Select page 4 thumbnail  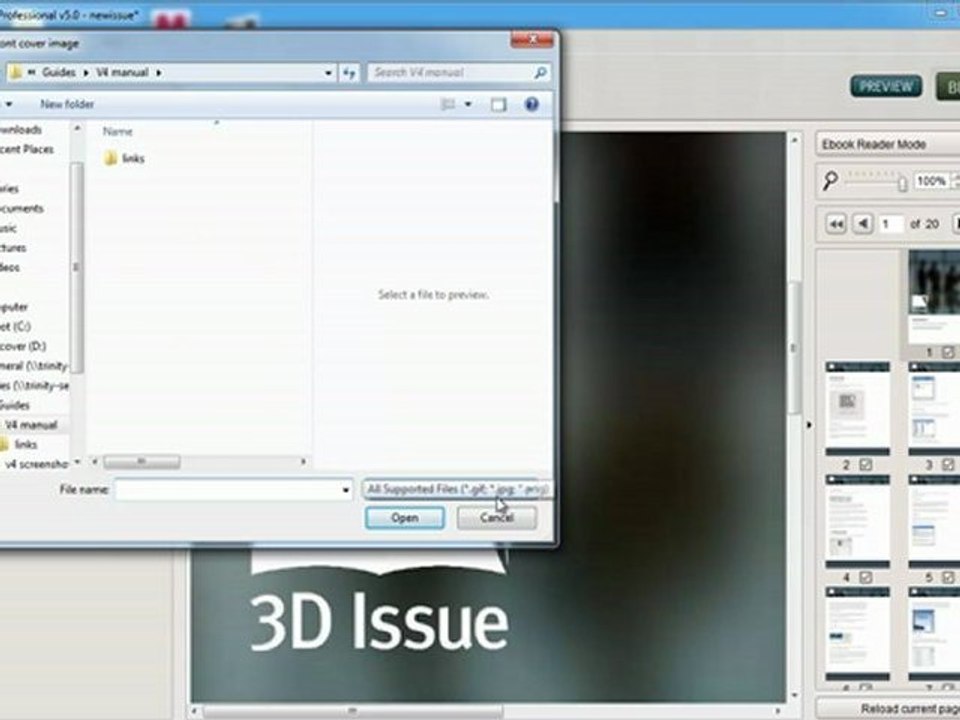click(857, 521)
